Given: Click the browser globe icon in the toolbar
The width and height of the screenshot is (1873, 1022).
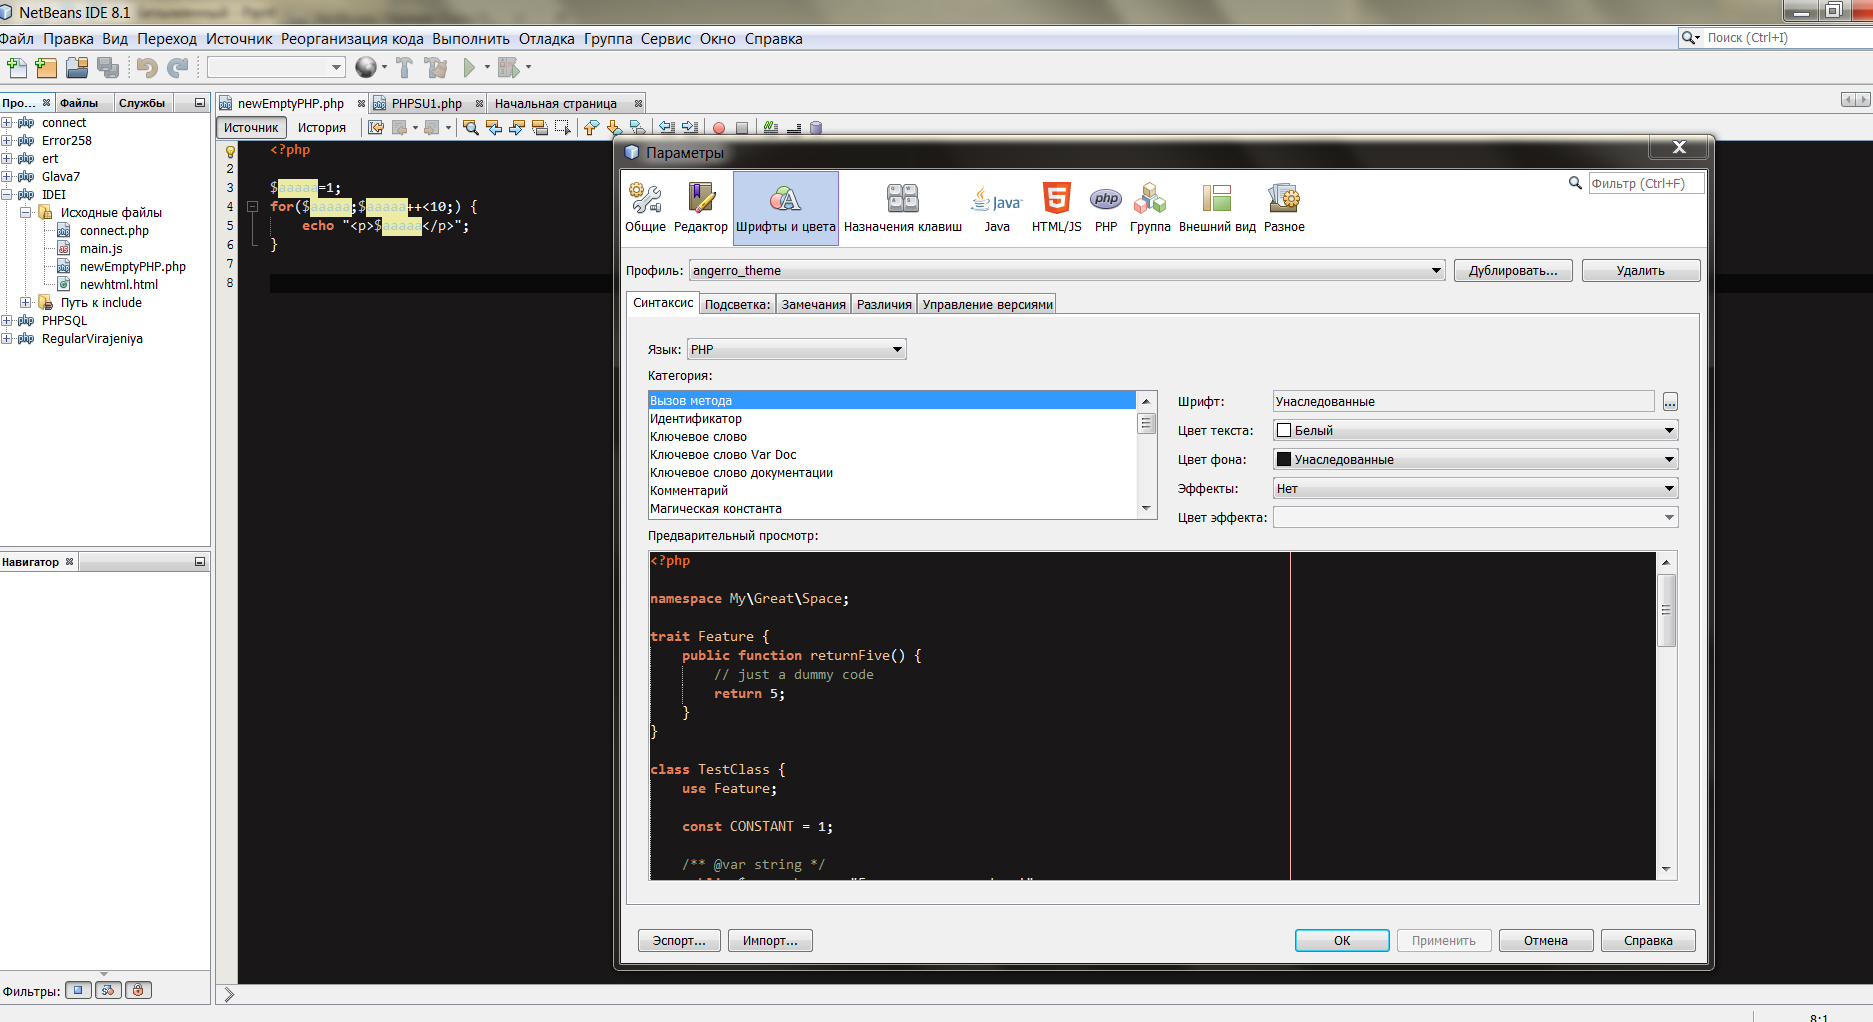Looking at the screenshot, I should tap(366, 67).
